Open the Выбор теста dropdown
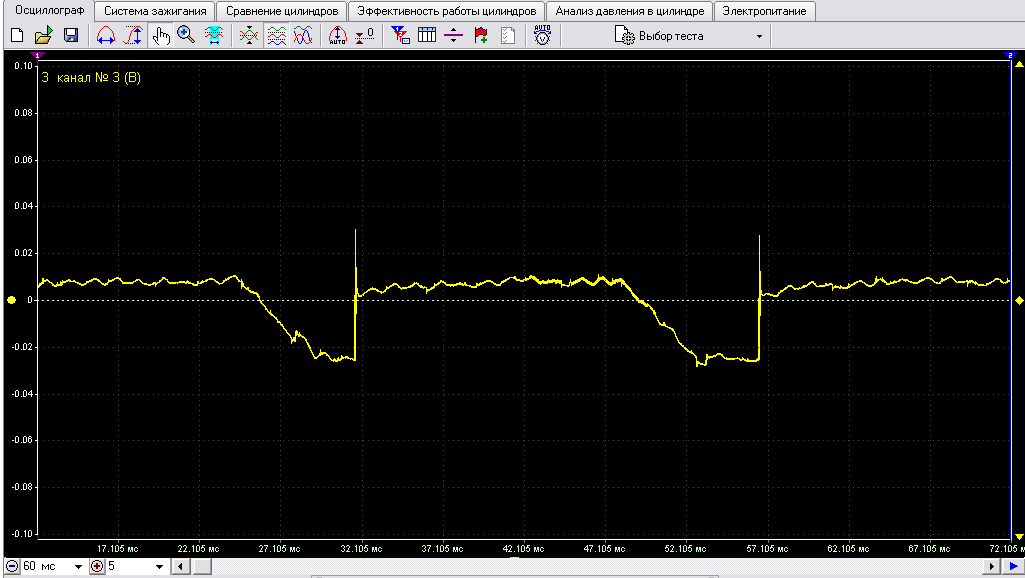Viewport: 1025px width, 578px height. point(690,36)
